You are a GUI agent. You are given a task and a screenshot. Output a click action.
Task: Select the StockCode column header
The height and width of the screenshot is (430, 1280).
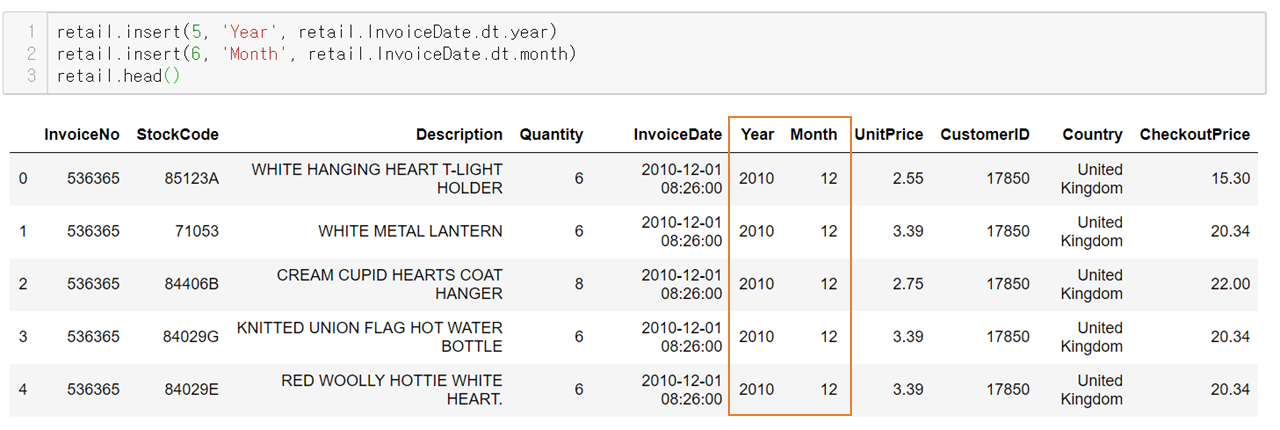[x=178, y=134]
